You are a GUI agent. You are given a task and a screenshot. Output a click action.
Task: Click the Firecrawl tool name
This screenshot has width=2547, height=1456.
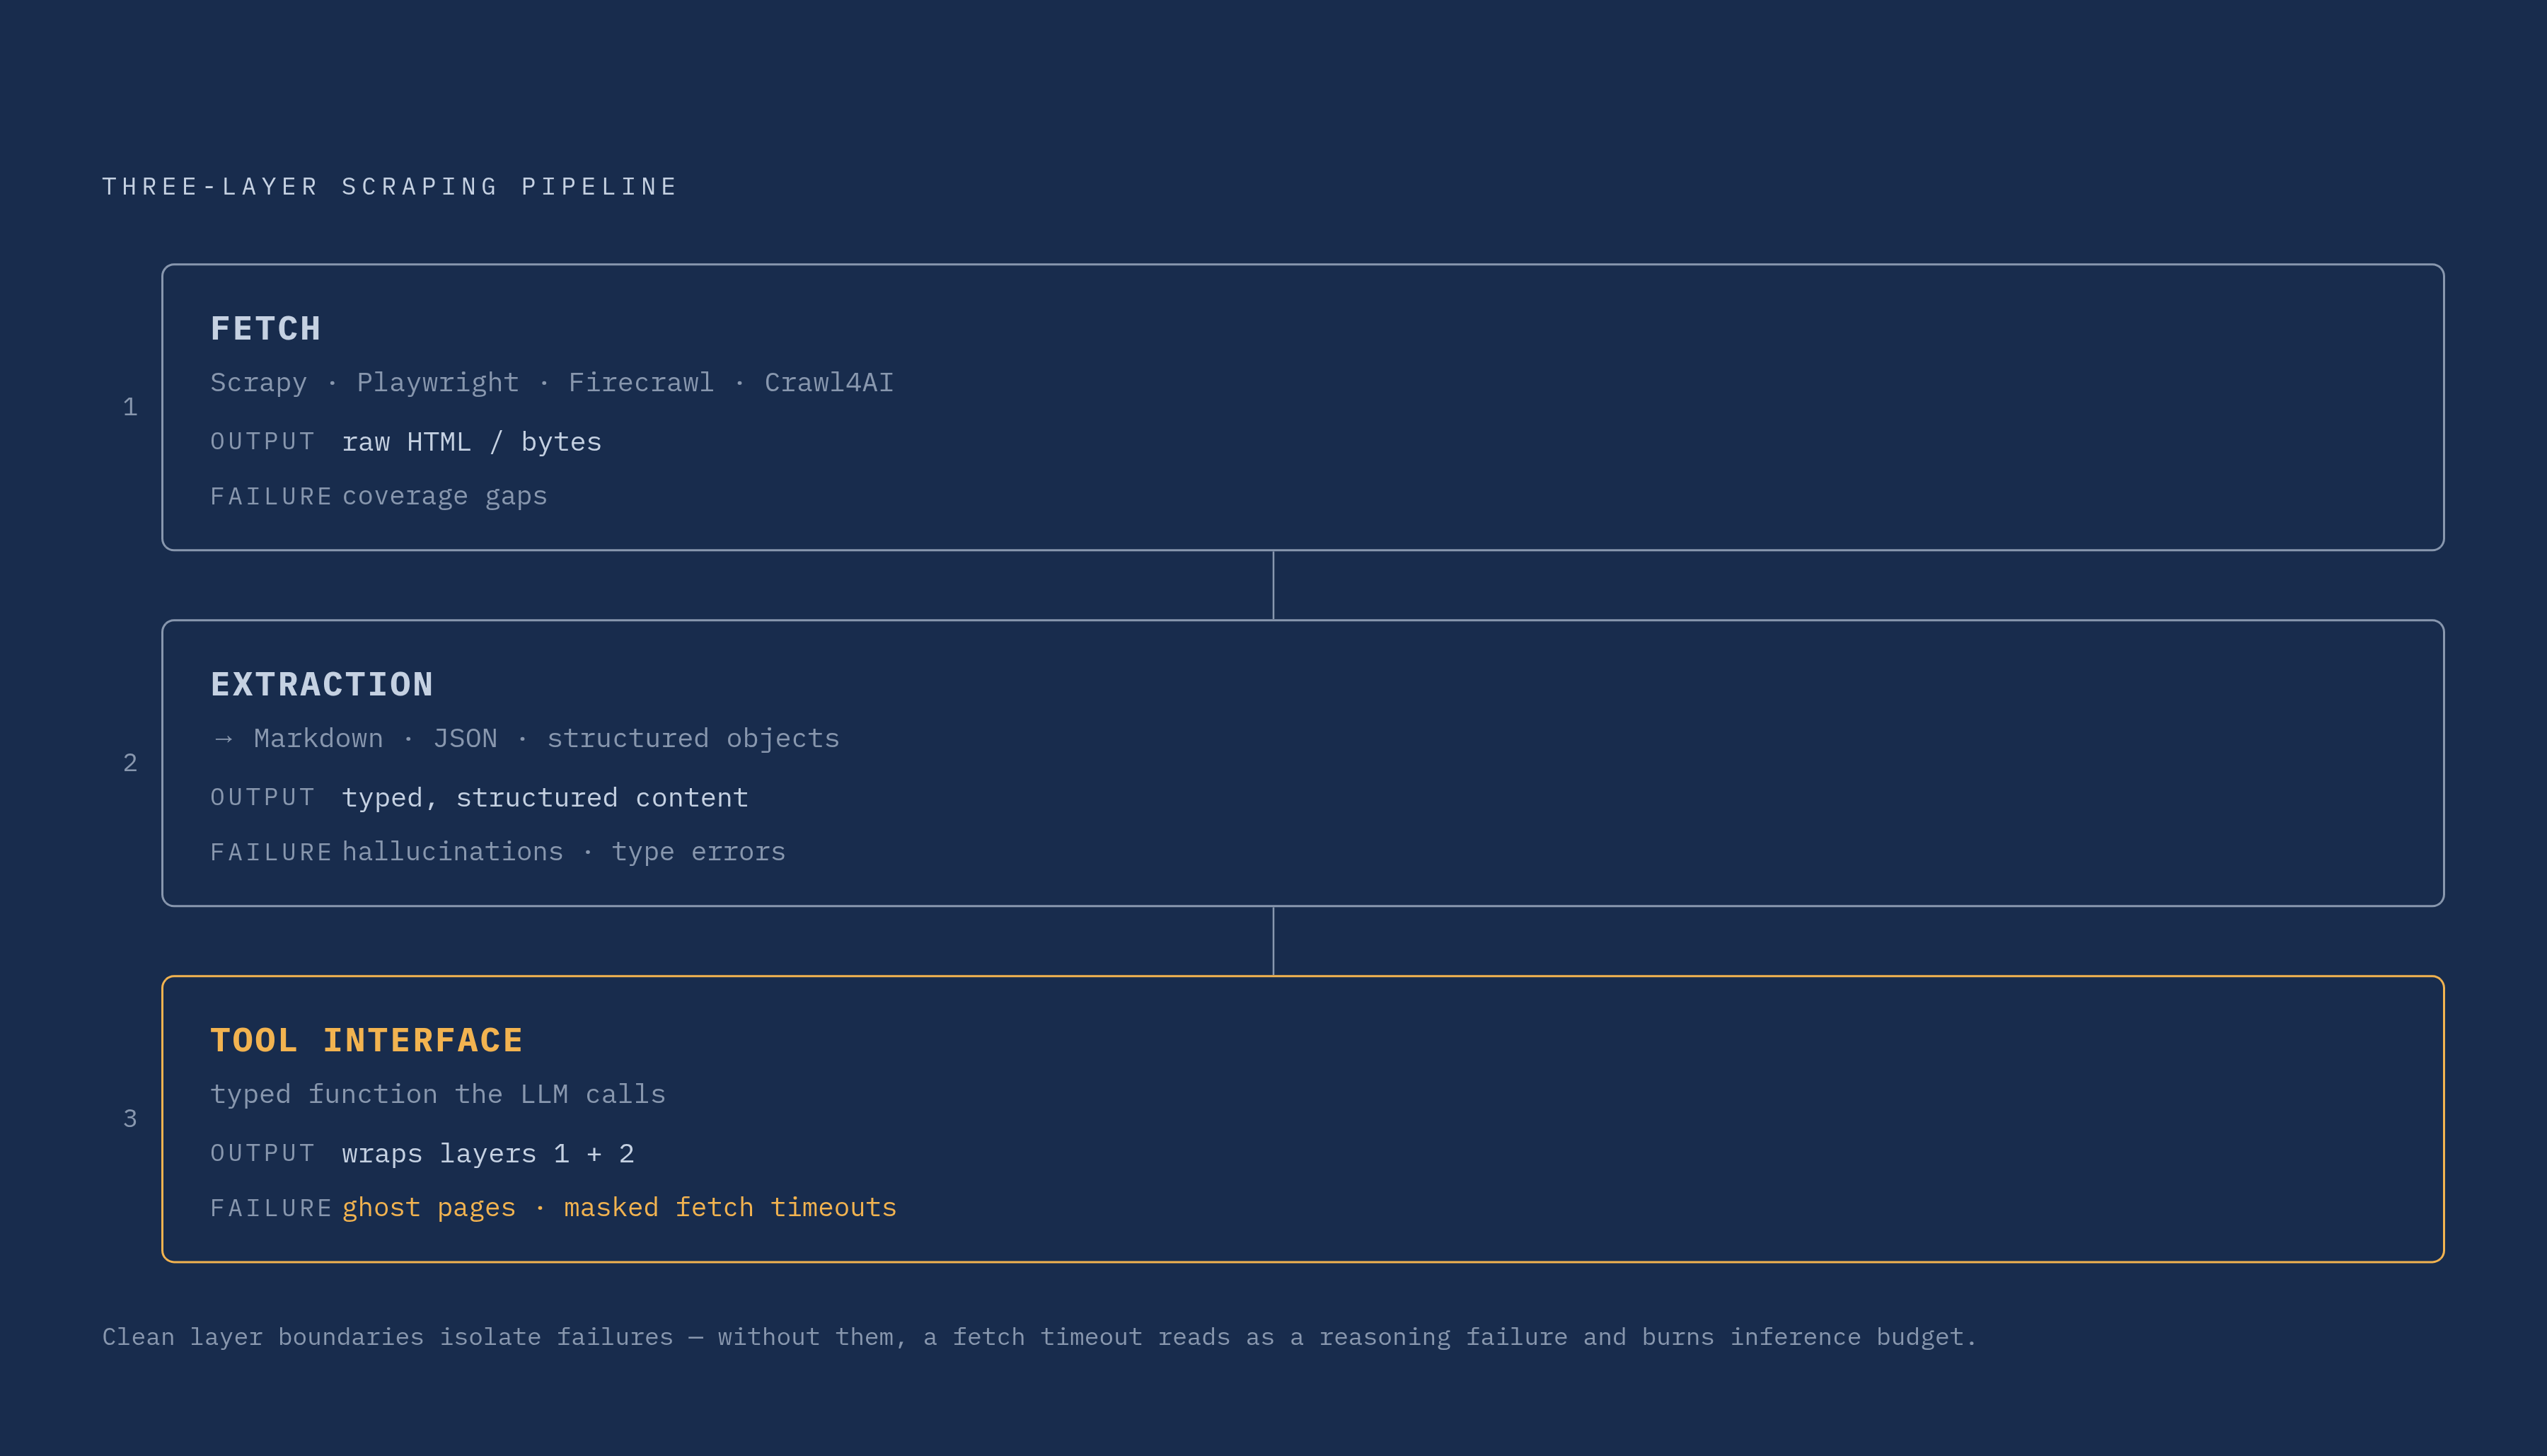641,383
